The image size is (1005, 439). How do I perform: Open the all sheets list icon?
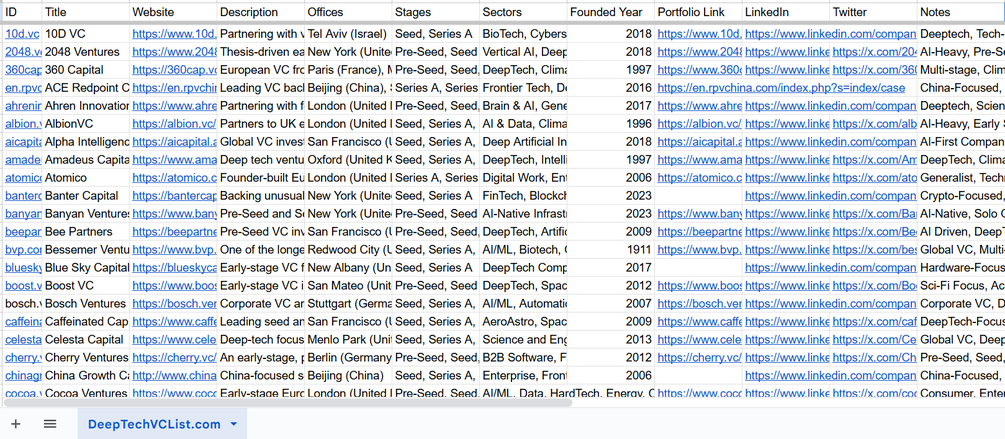[50, 424]
